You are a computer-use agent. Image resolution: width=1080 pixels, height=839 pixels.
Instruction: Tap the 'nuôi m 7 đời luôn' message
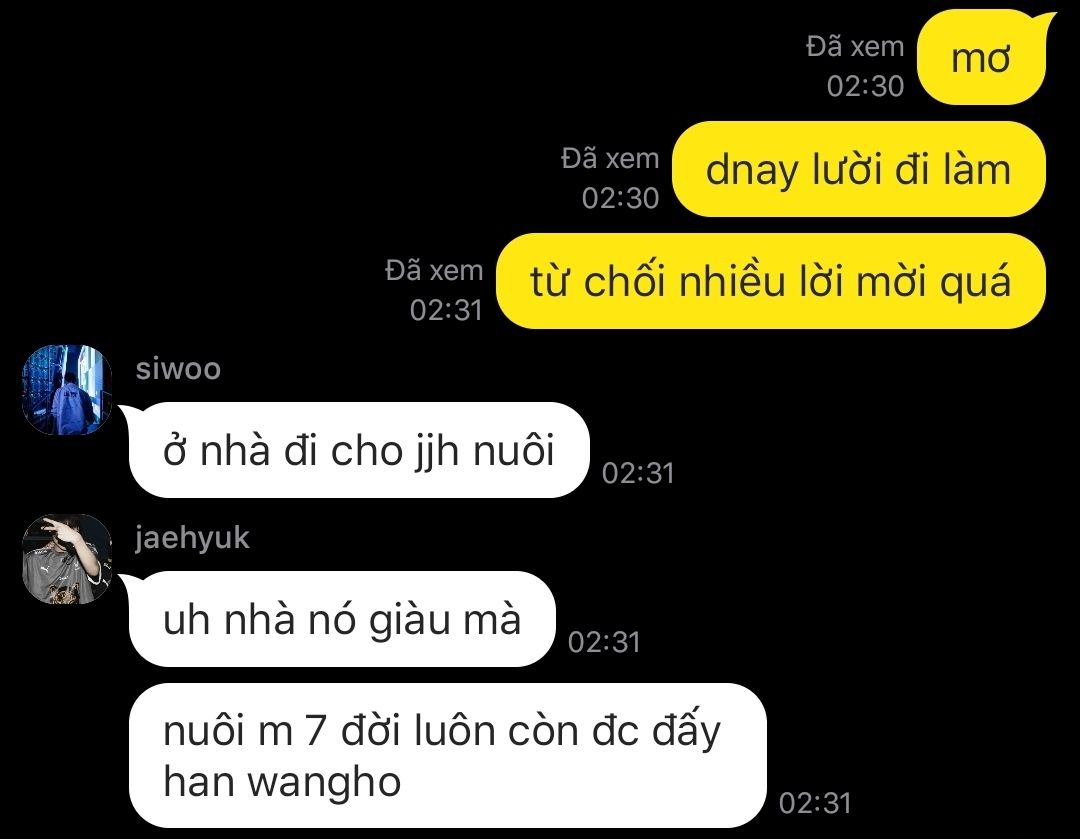click(448, 756)
